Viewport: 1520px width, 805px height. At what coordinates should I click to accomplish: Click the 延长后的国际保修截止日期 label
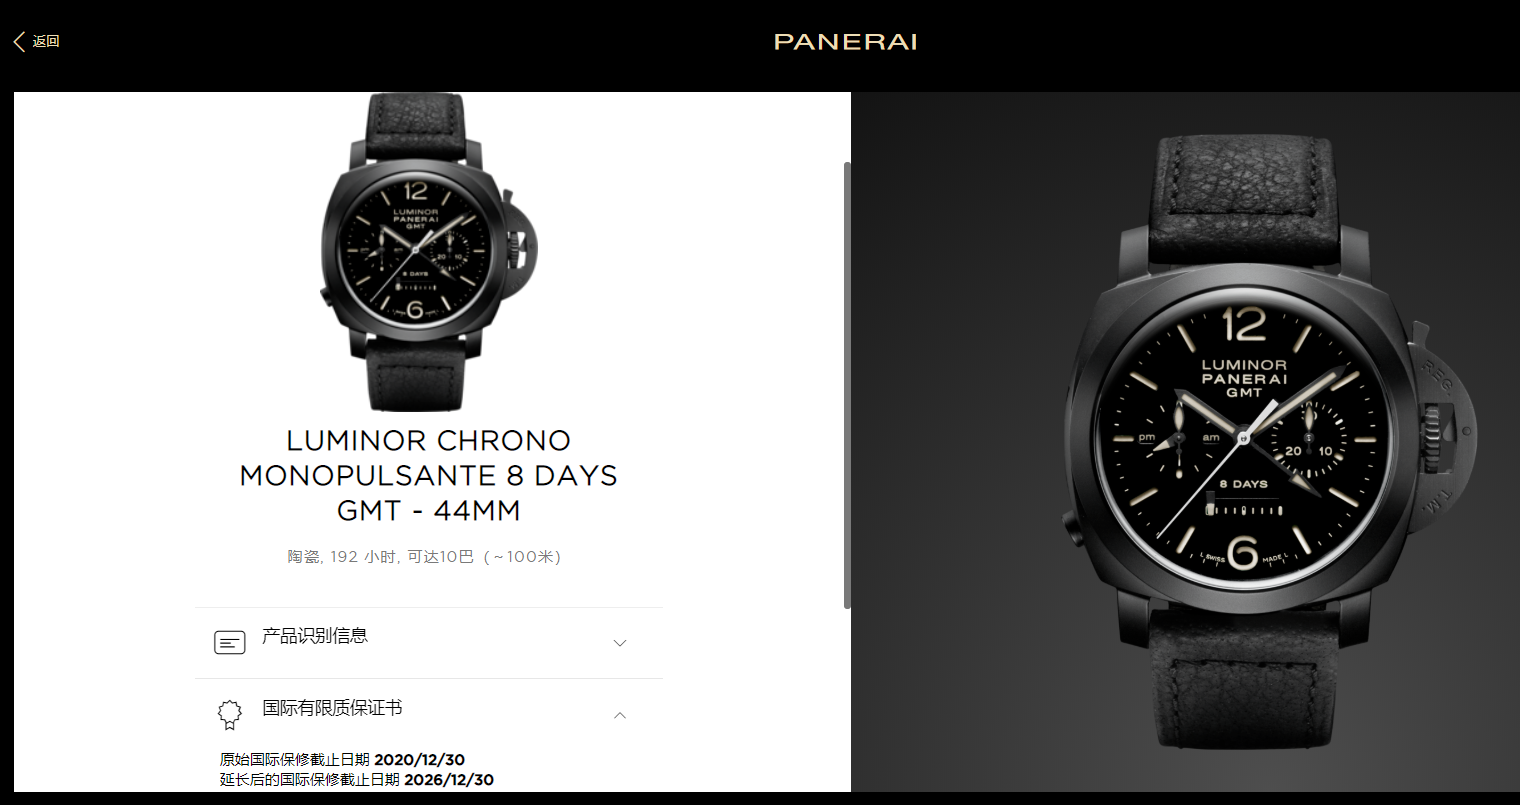(310, 780)
